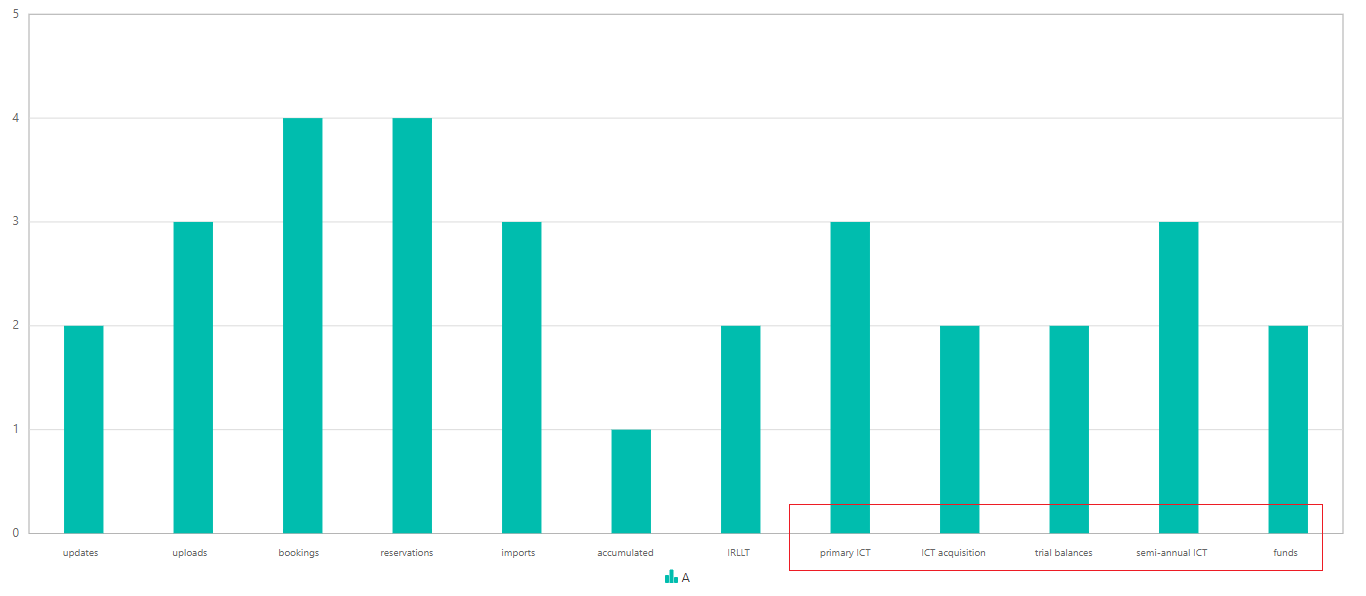Select the imports bar
This screenshot has height=596, width=1366.
(x=521, y=377)
